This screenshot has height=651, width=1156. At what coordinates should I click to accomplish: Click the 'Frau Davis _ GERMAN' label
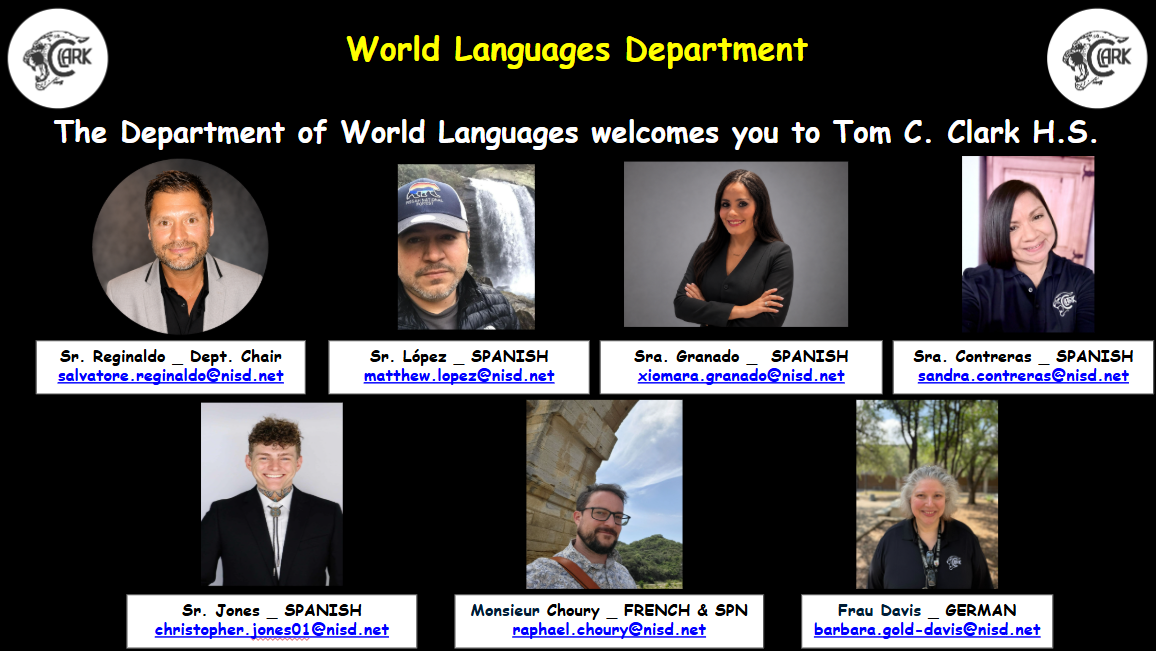tap(927, 610)
